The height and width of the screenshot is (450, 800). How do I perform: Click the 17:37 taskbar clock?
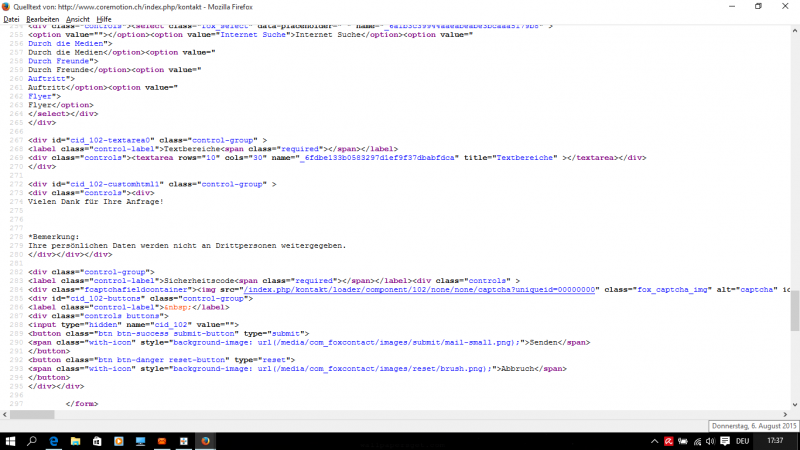pyautogui.click(x=775, y=441)
